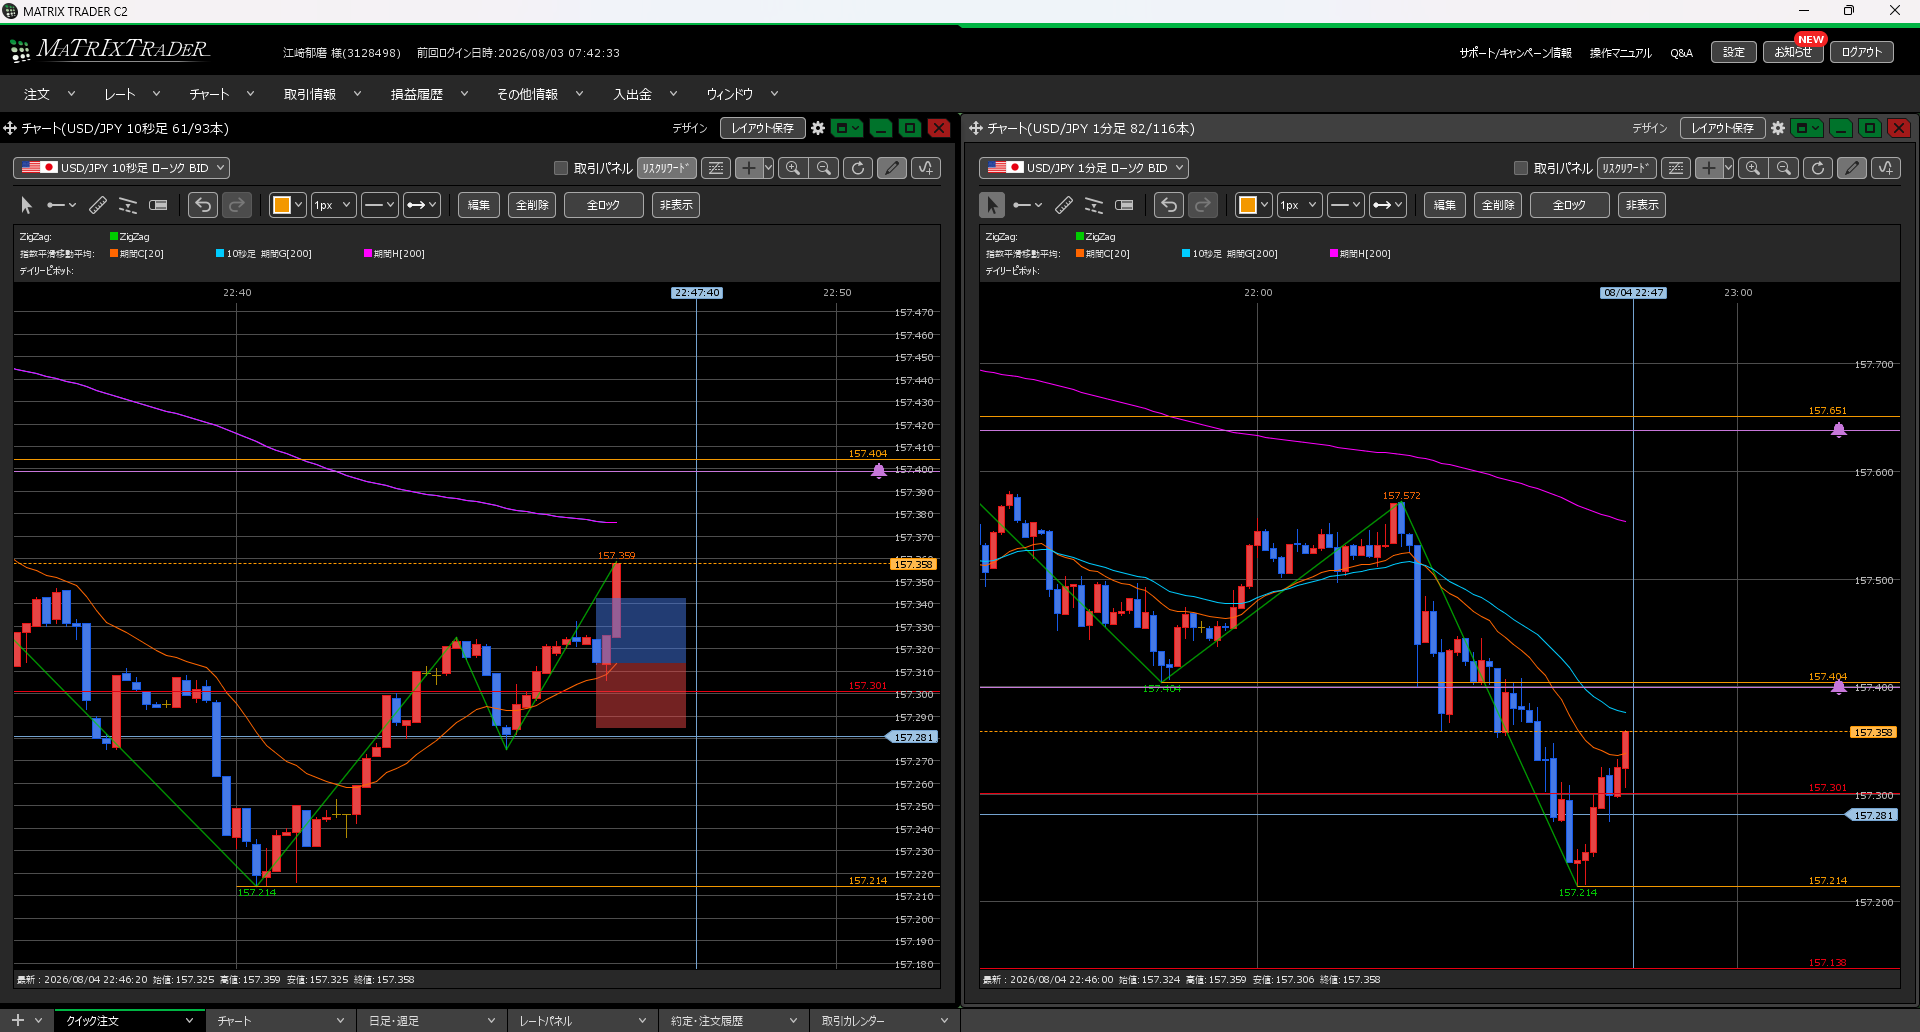The image size is (1920, 1032).
Task: Open gear settings for 10秒足 chart window
Action: 818,128
